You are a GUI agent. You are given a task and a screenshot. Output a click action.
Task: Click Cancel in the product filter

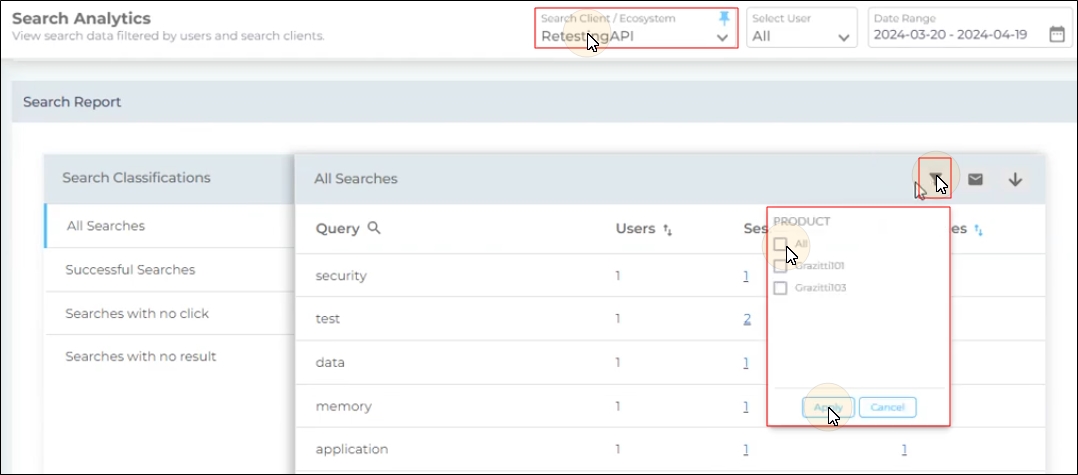887,407
